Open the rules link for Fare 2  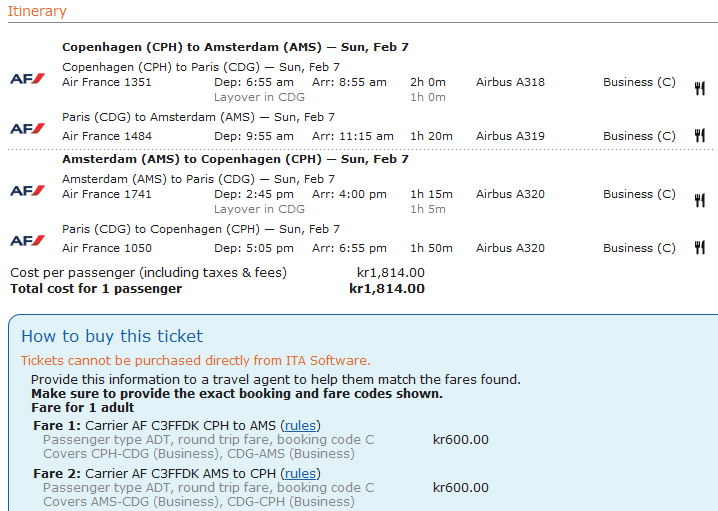300,473
